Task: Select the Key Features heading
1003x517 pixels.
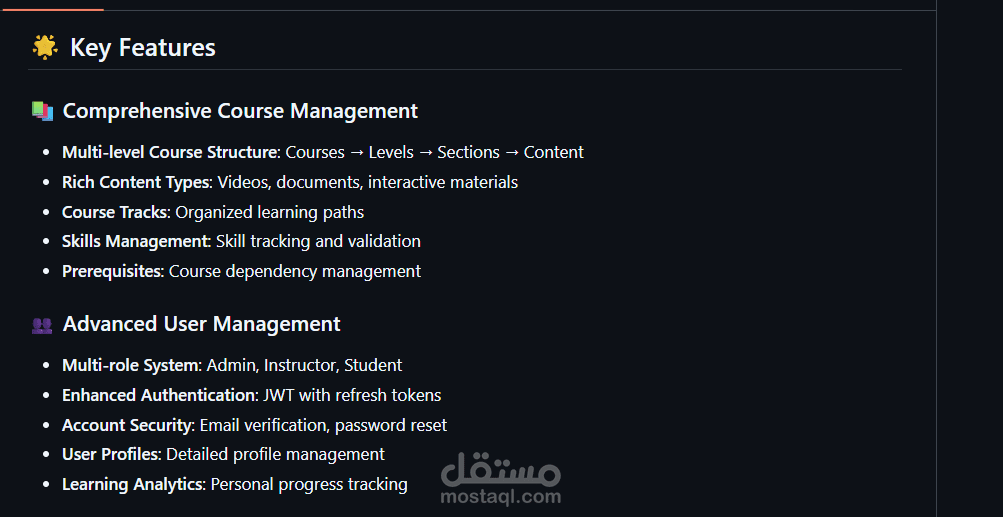Action: click(x=143, y=48)
